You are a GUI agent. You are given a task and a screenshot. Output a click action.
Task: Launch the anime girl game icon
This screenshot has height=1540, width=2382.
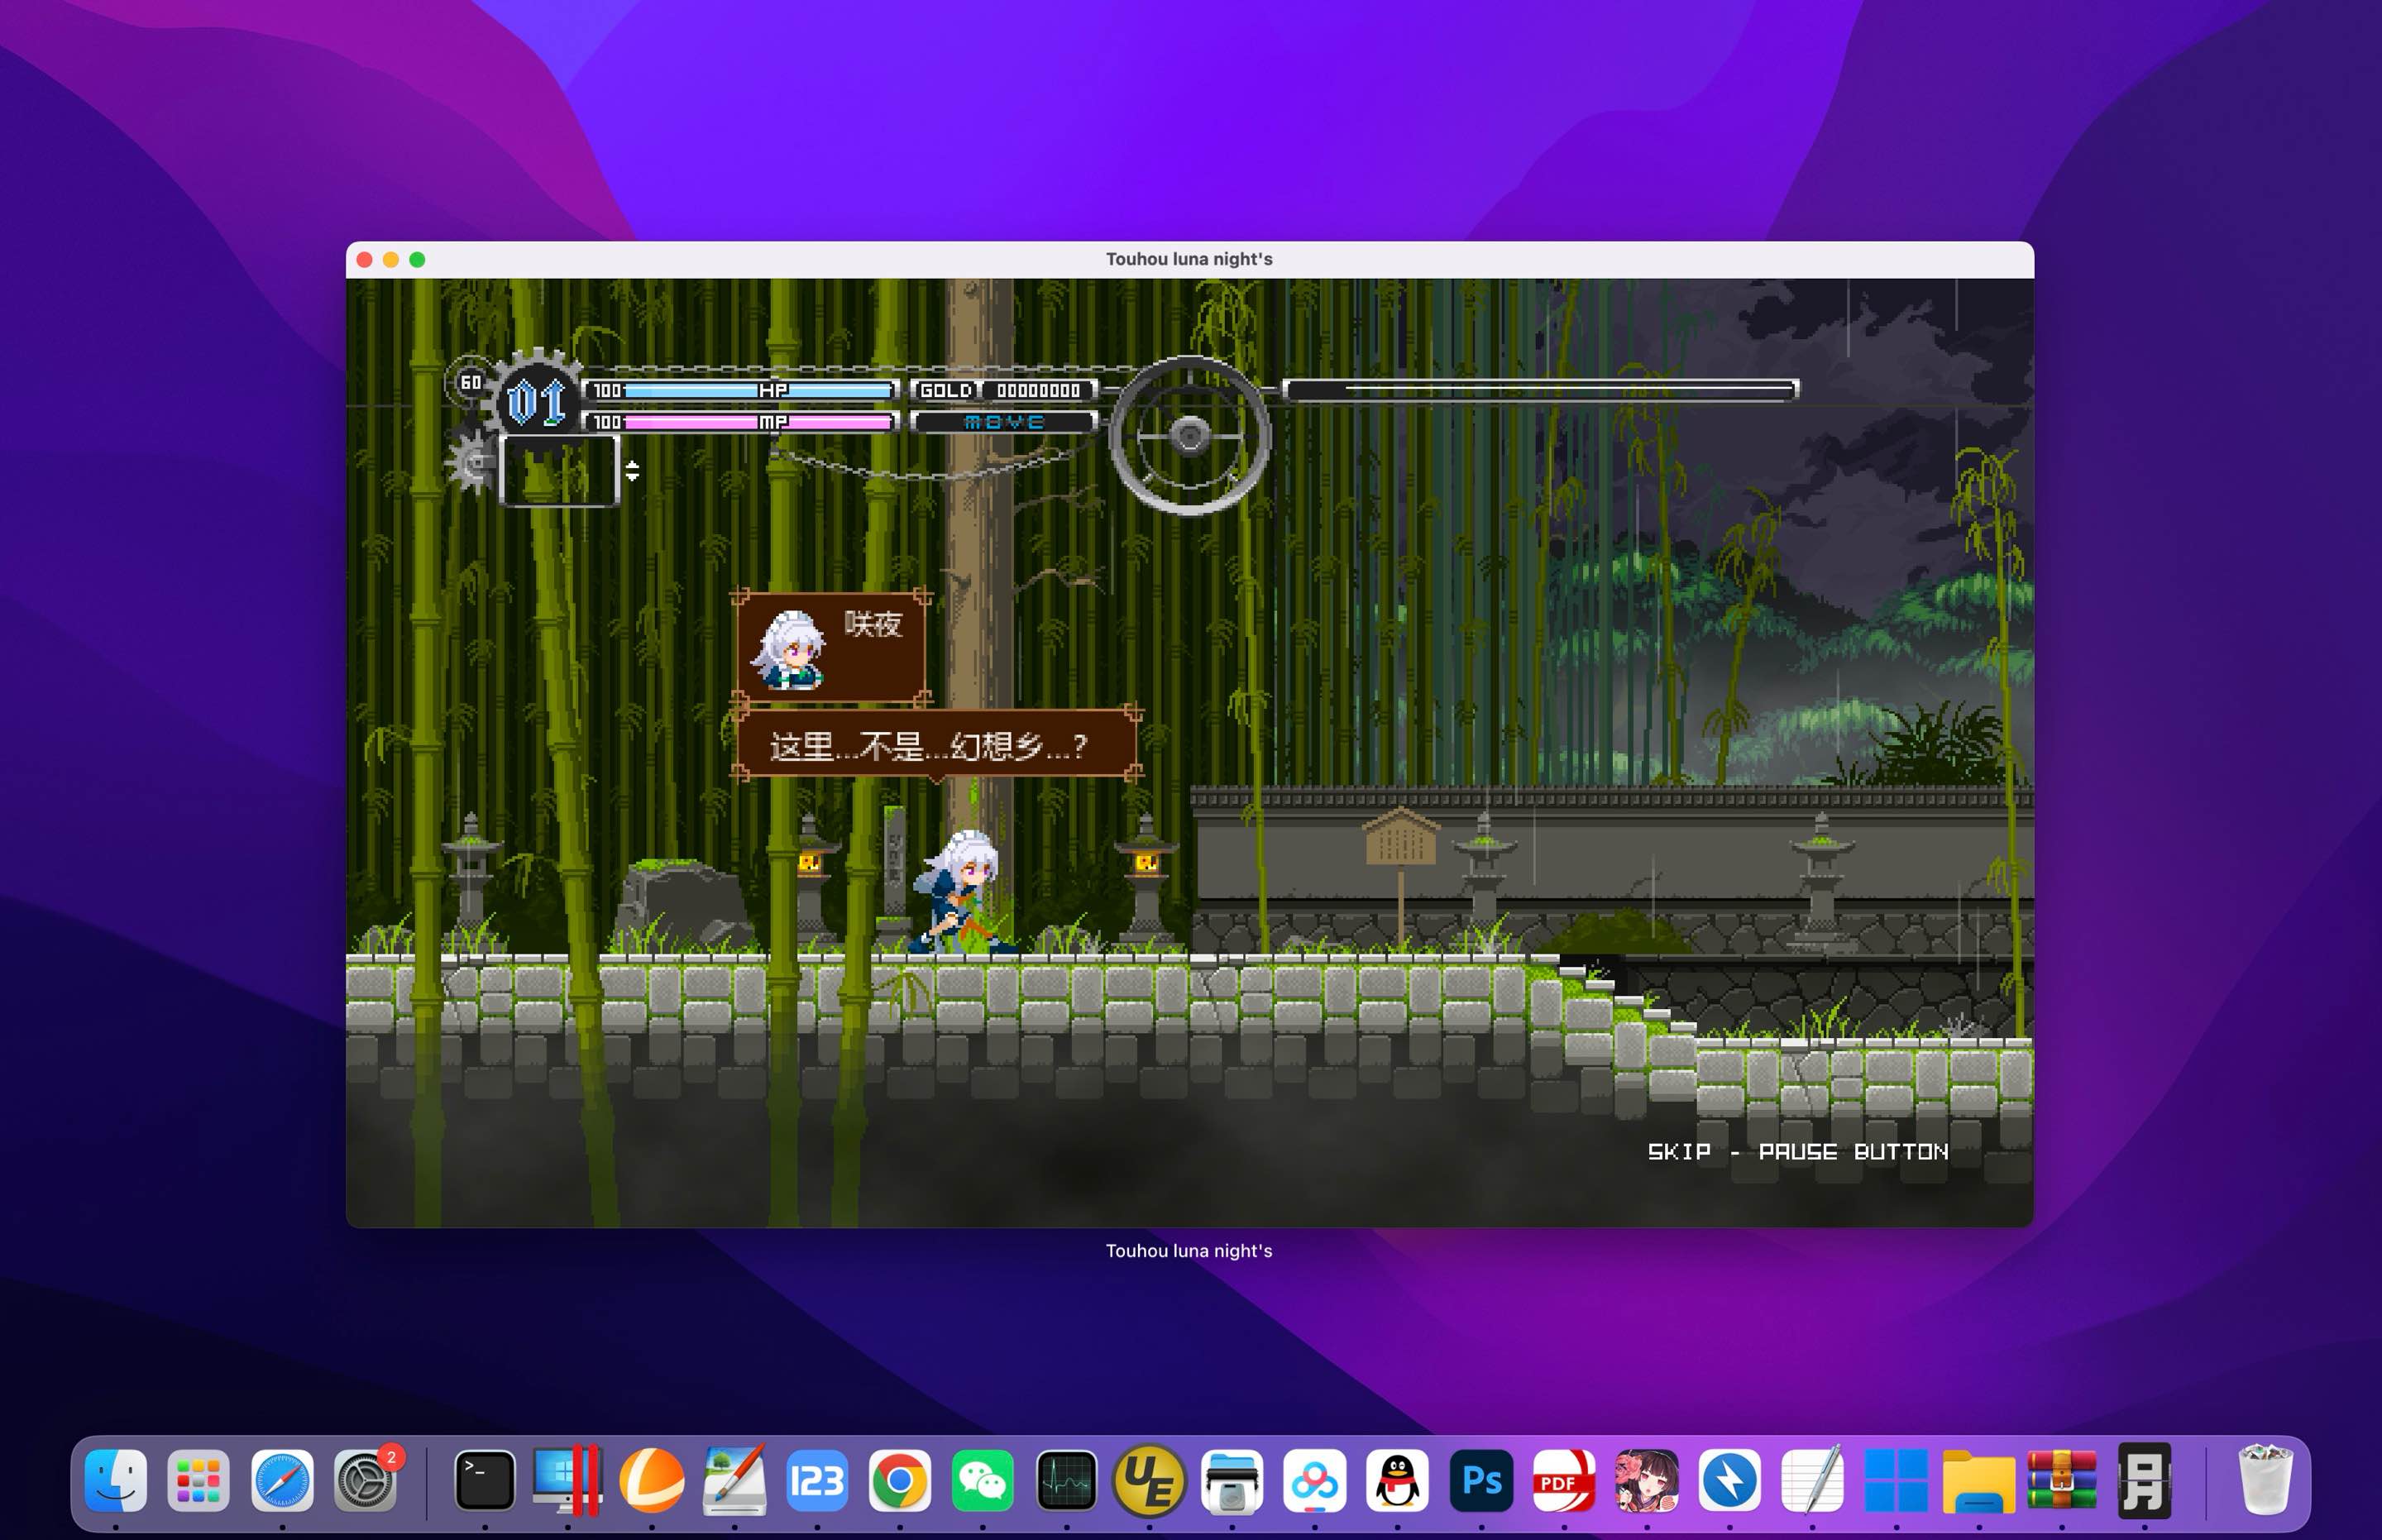[1647, 1480]
